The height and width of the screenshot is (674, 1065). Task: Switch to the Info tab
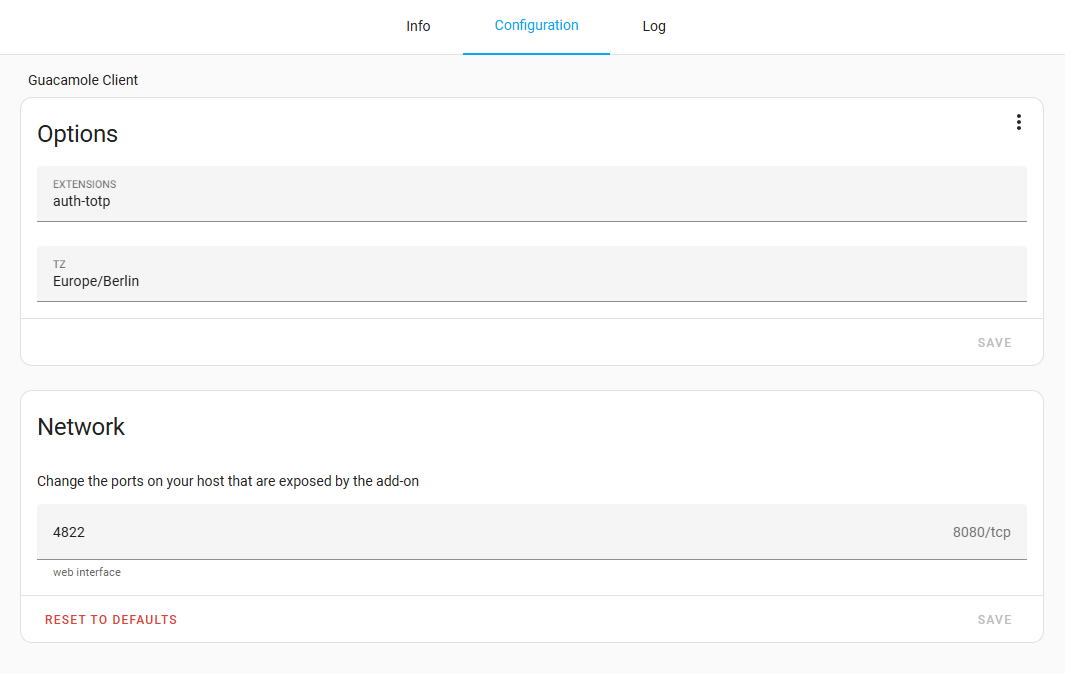(x=418, y=26)
